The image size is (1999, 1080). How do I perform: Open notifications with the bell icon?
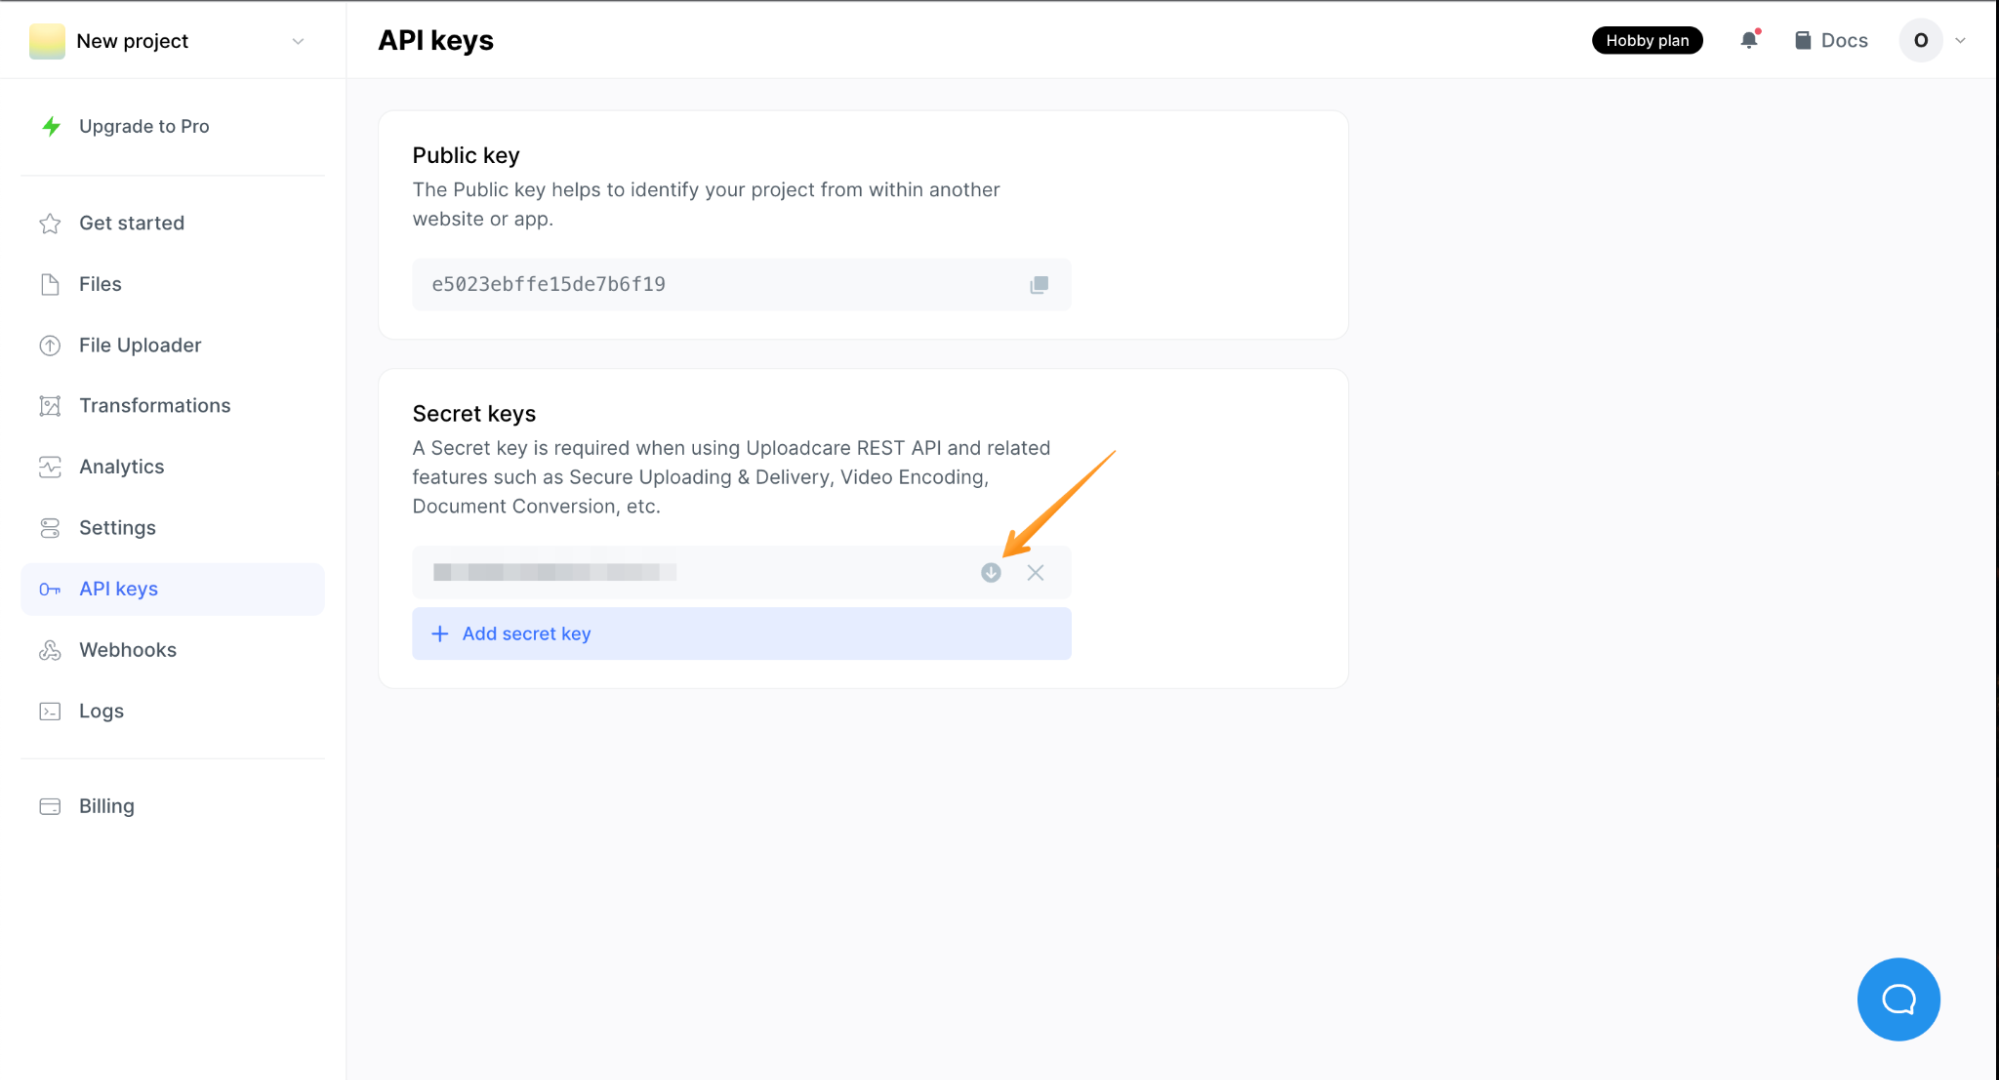(1748, 40)
